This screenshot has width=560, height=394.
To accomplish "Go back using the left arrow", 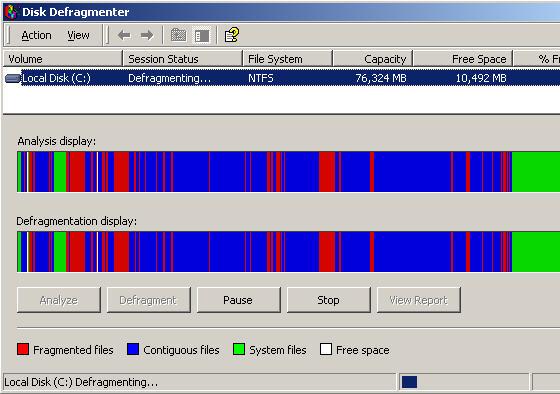I will (x=124, y=35).
